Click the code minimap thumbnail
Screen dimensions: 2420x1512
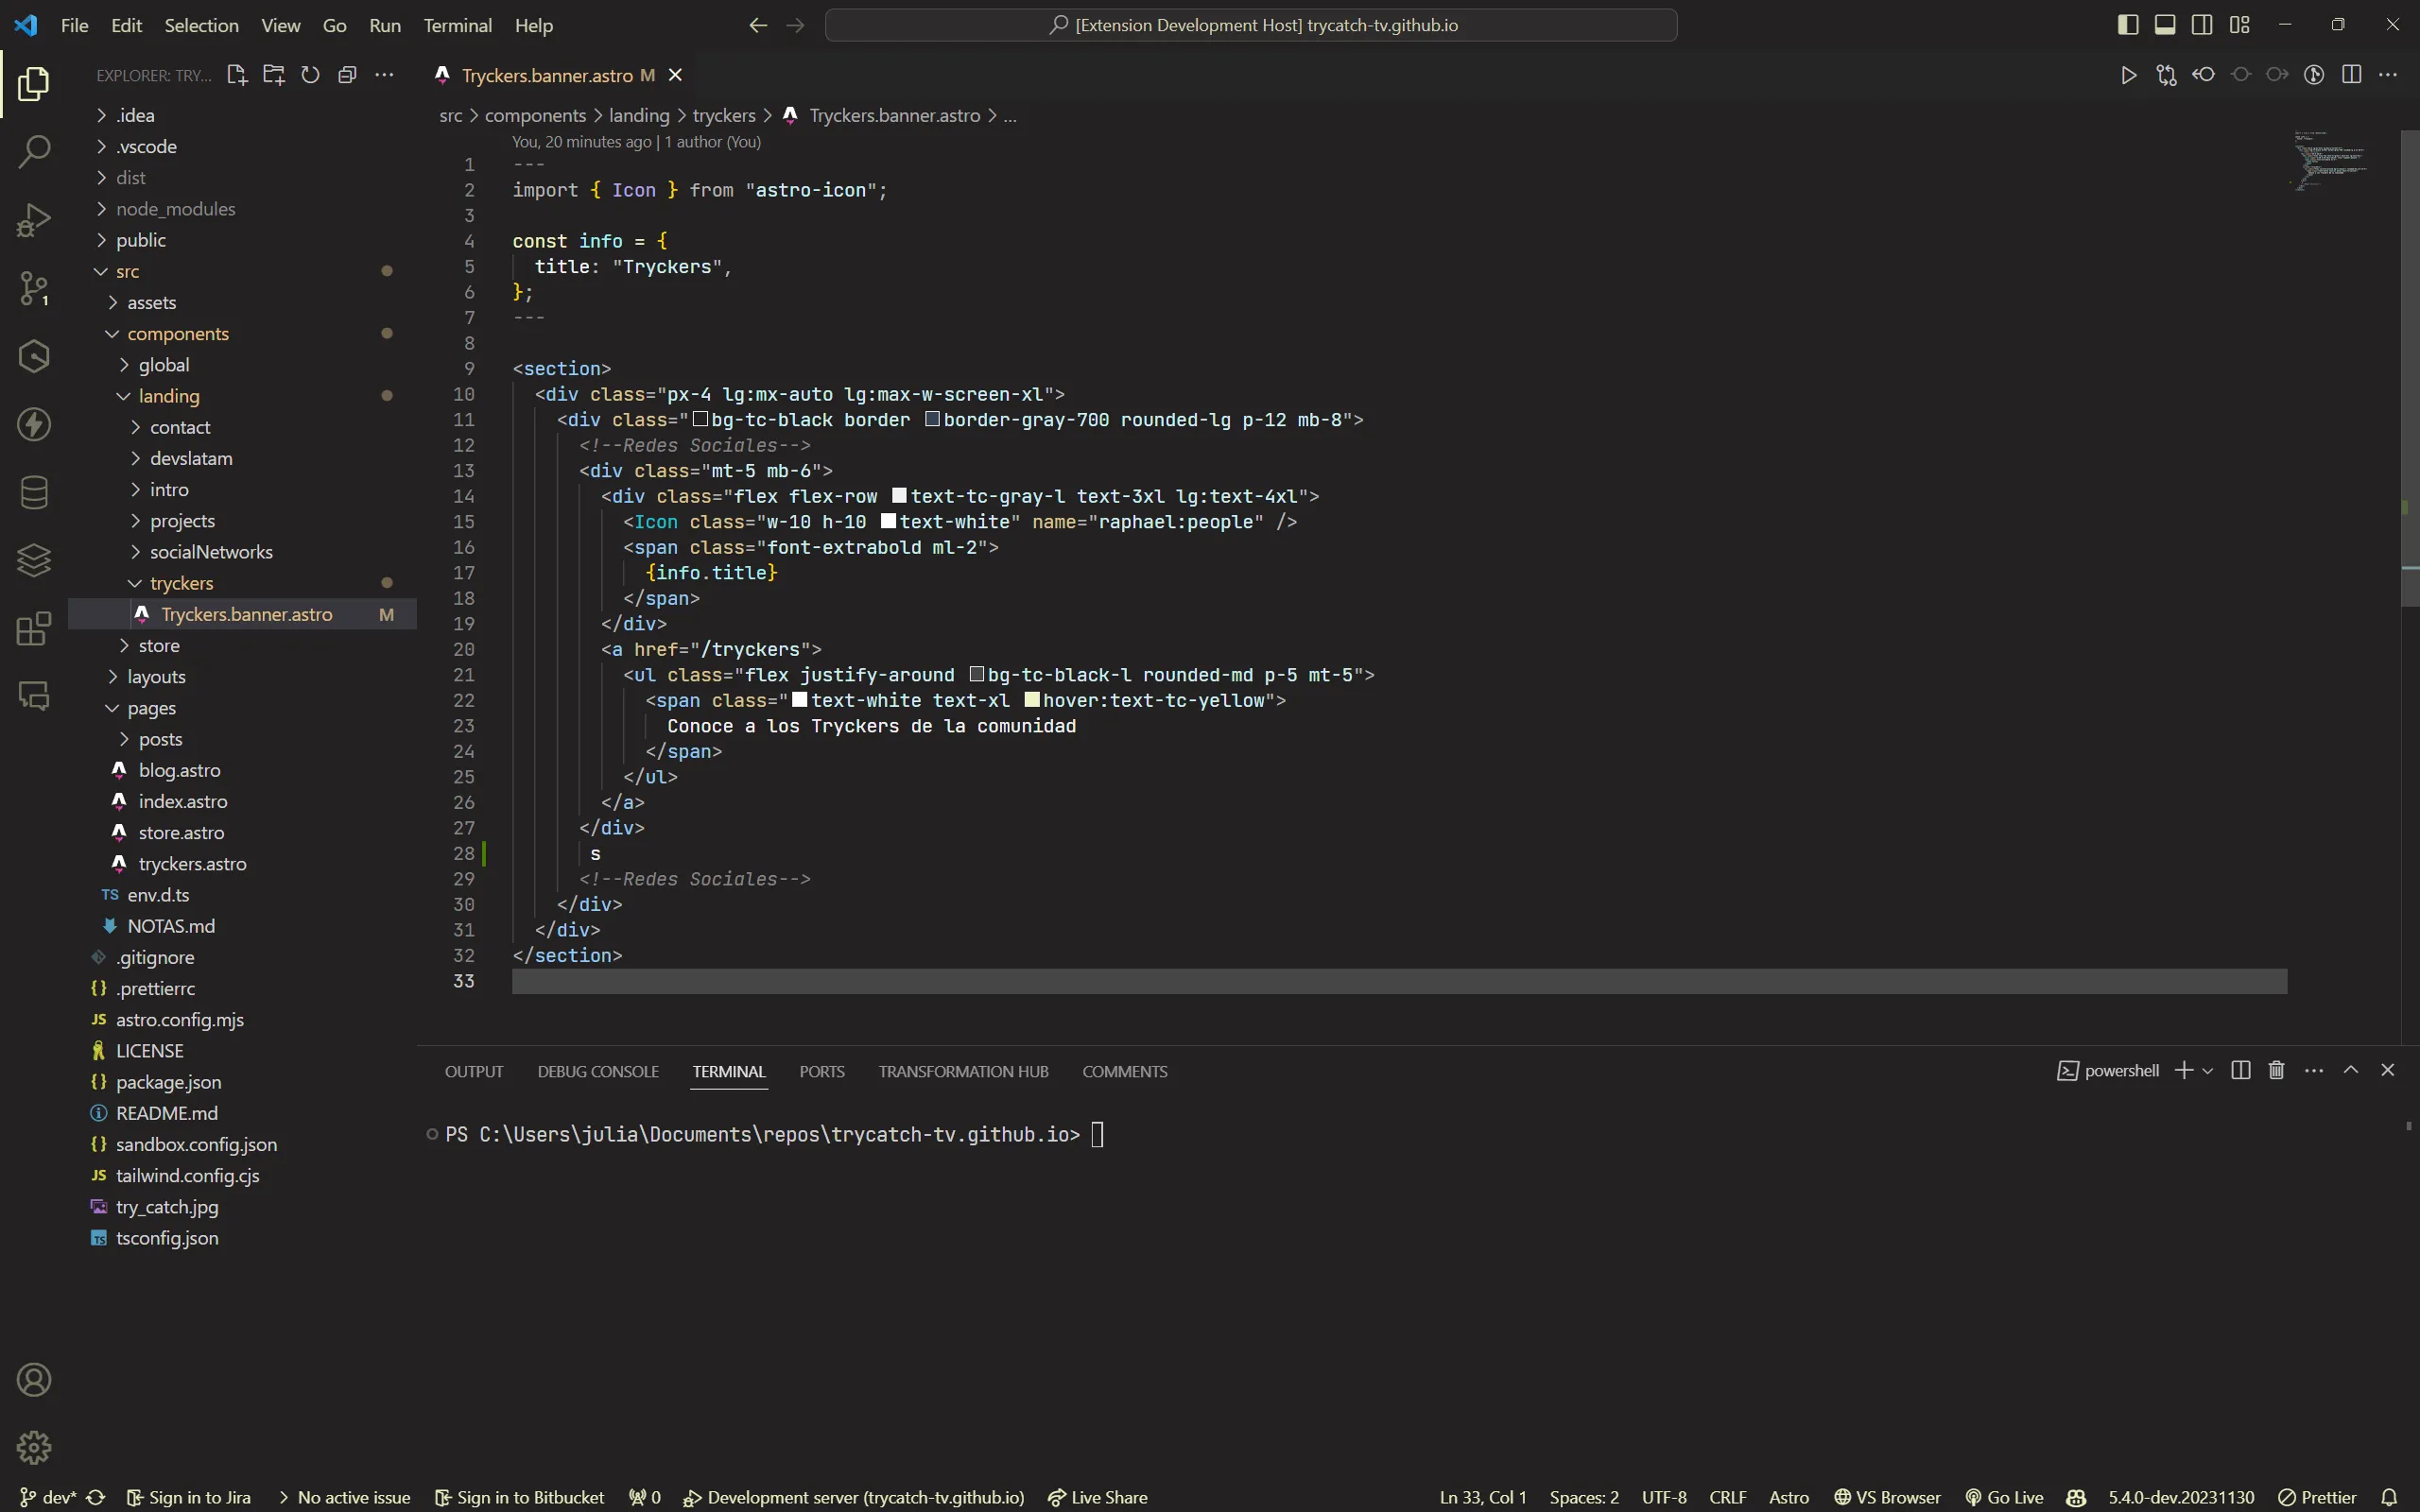point(2329,160)
